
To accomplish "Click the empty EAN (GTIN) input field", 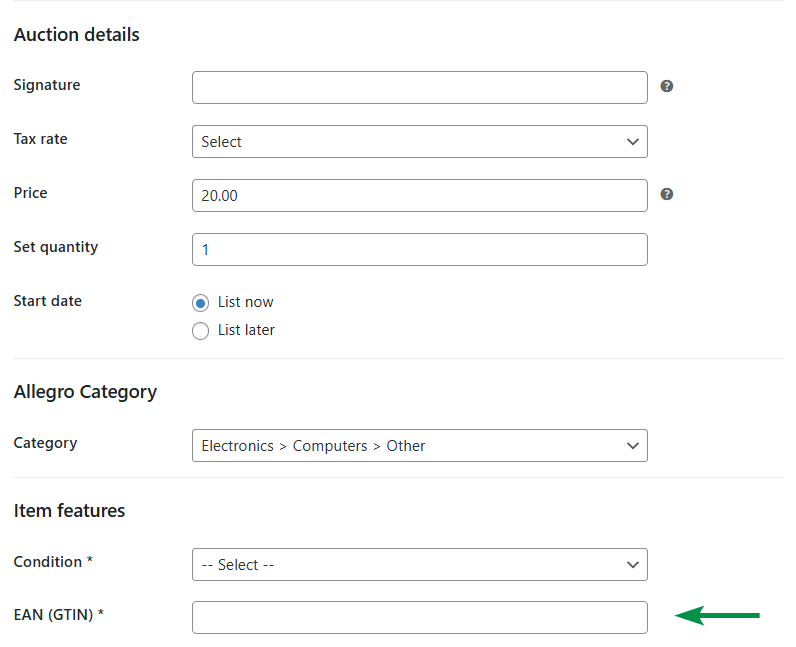I will coord(419,618).
